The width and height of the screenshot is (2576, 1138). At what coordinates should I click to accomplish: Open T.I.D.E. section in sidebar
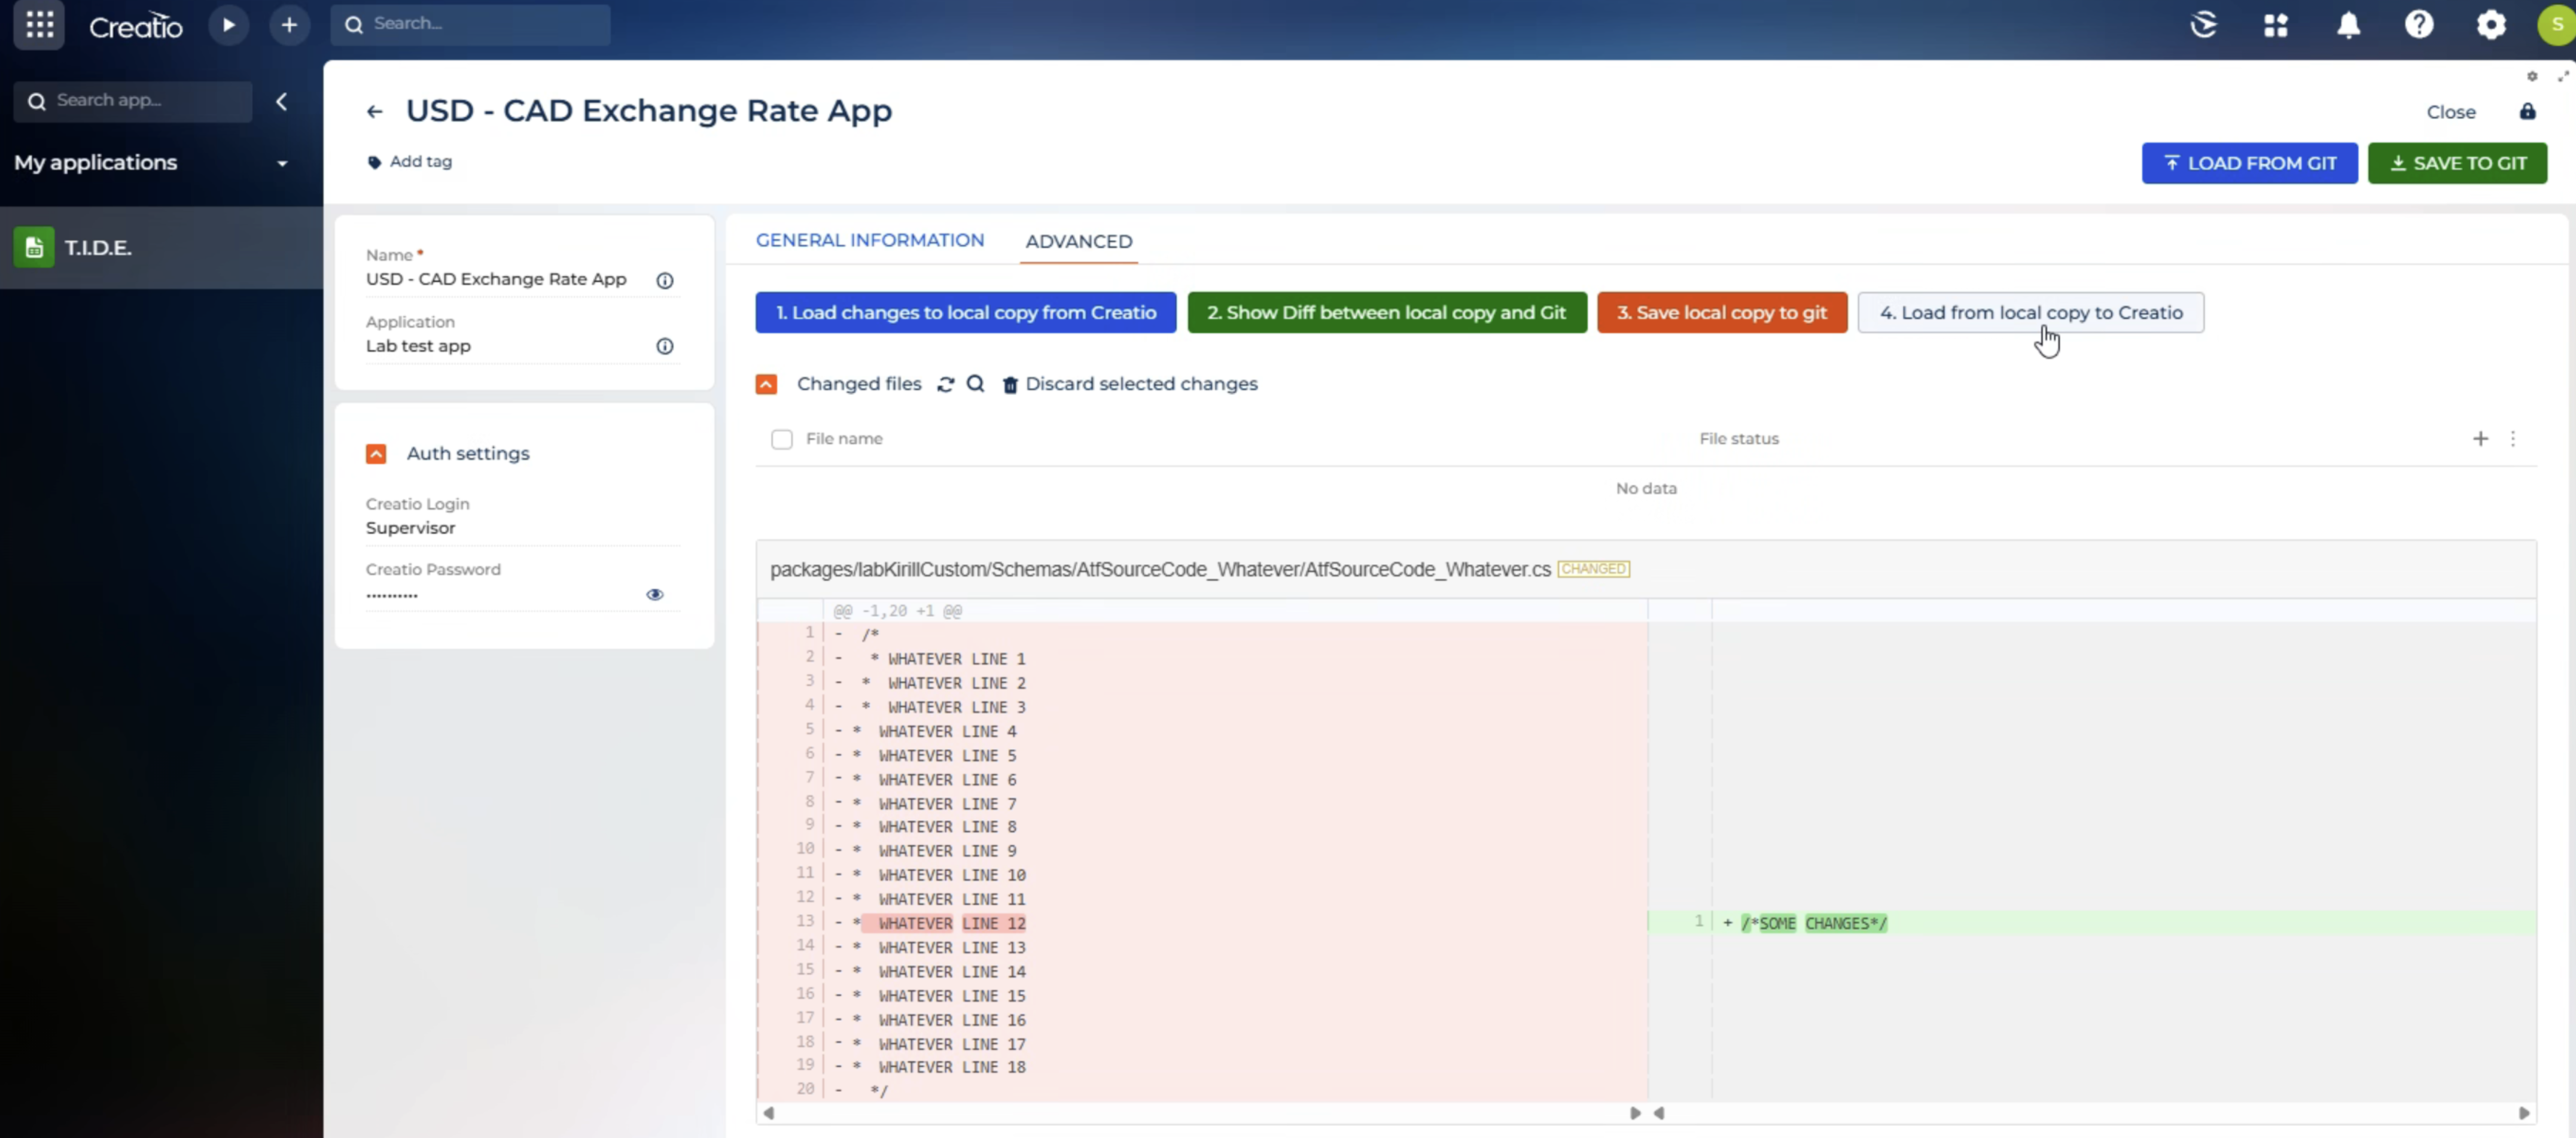tap(161, 247)
